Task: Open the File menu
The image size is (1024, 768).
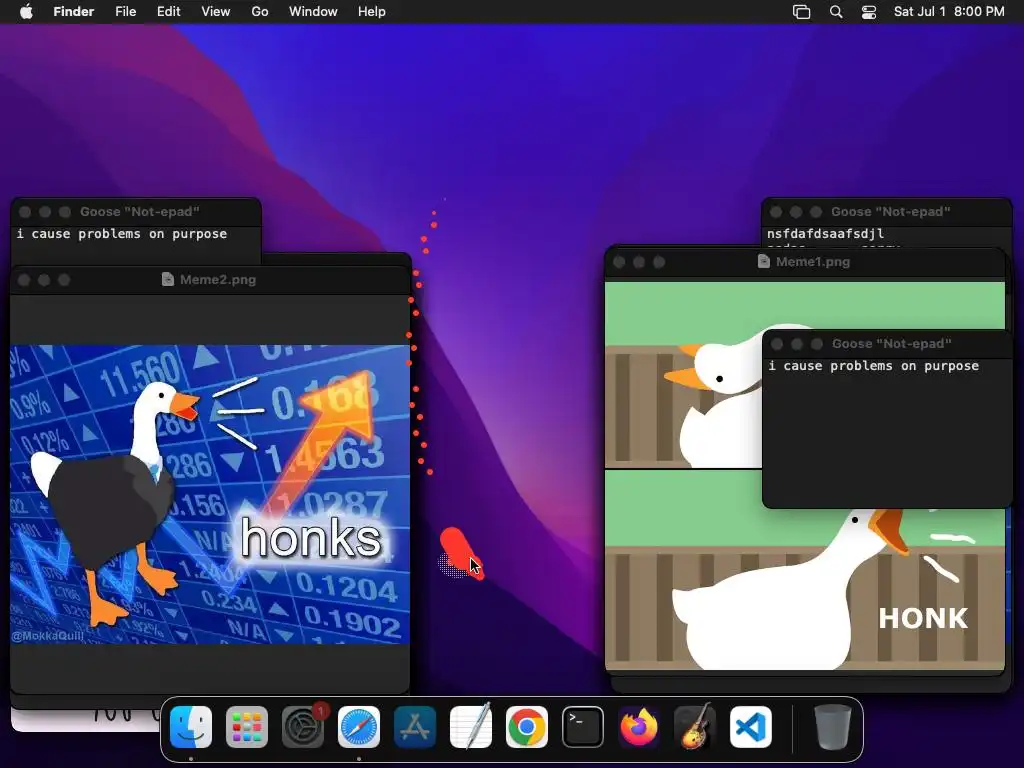Action: point(125,12)
